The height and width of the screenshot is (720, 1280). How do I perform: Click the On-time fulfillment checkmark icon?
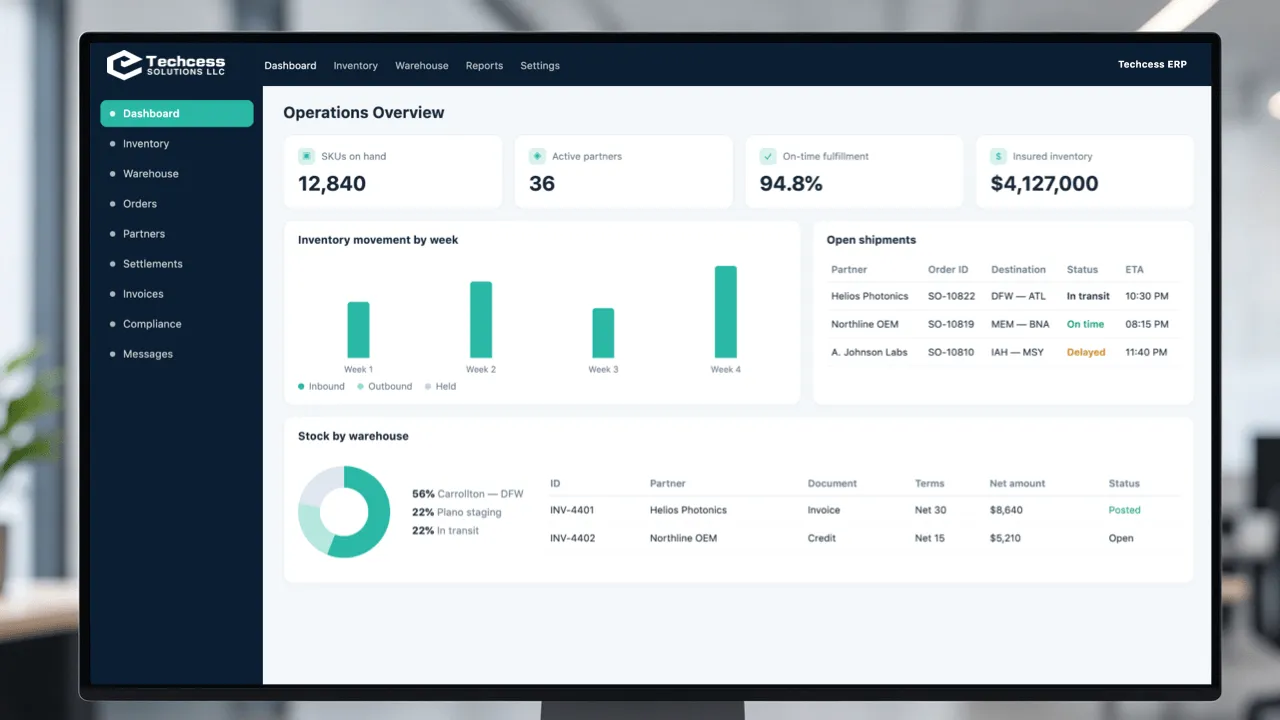(x=768, y=156)
